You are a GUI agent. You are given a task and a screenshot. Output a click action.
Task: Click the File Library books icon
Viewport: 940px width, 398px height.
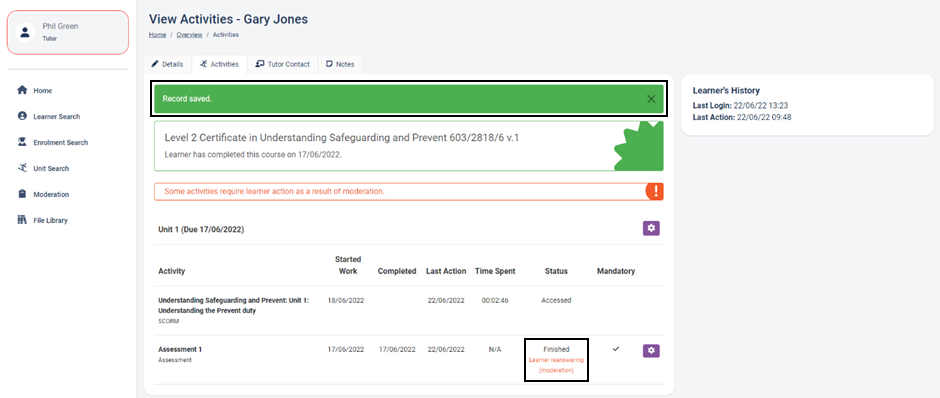(22, 220)
